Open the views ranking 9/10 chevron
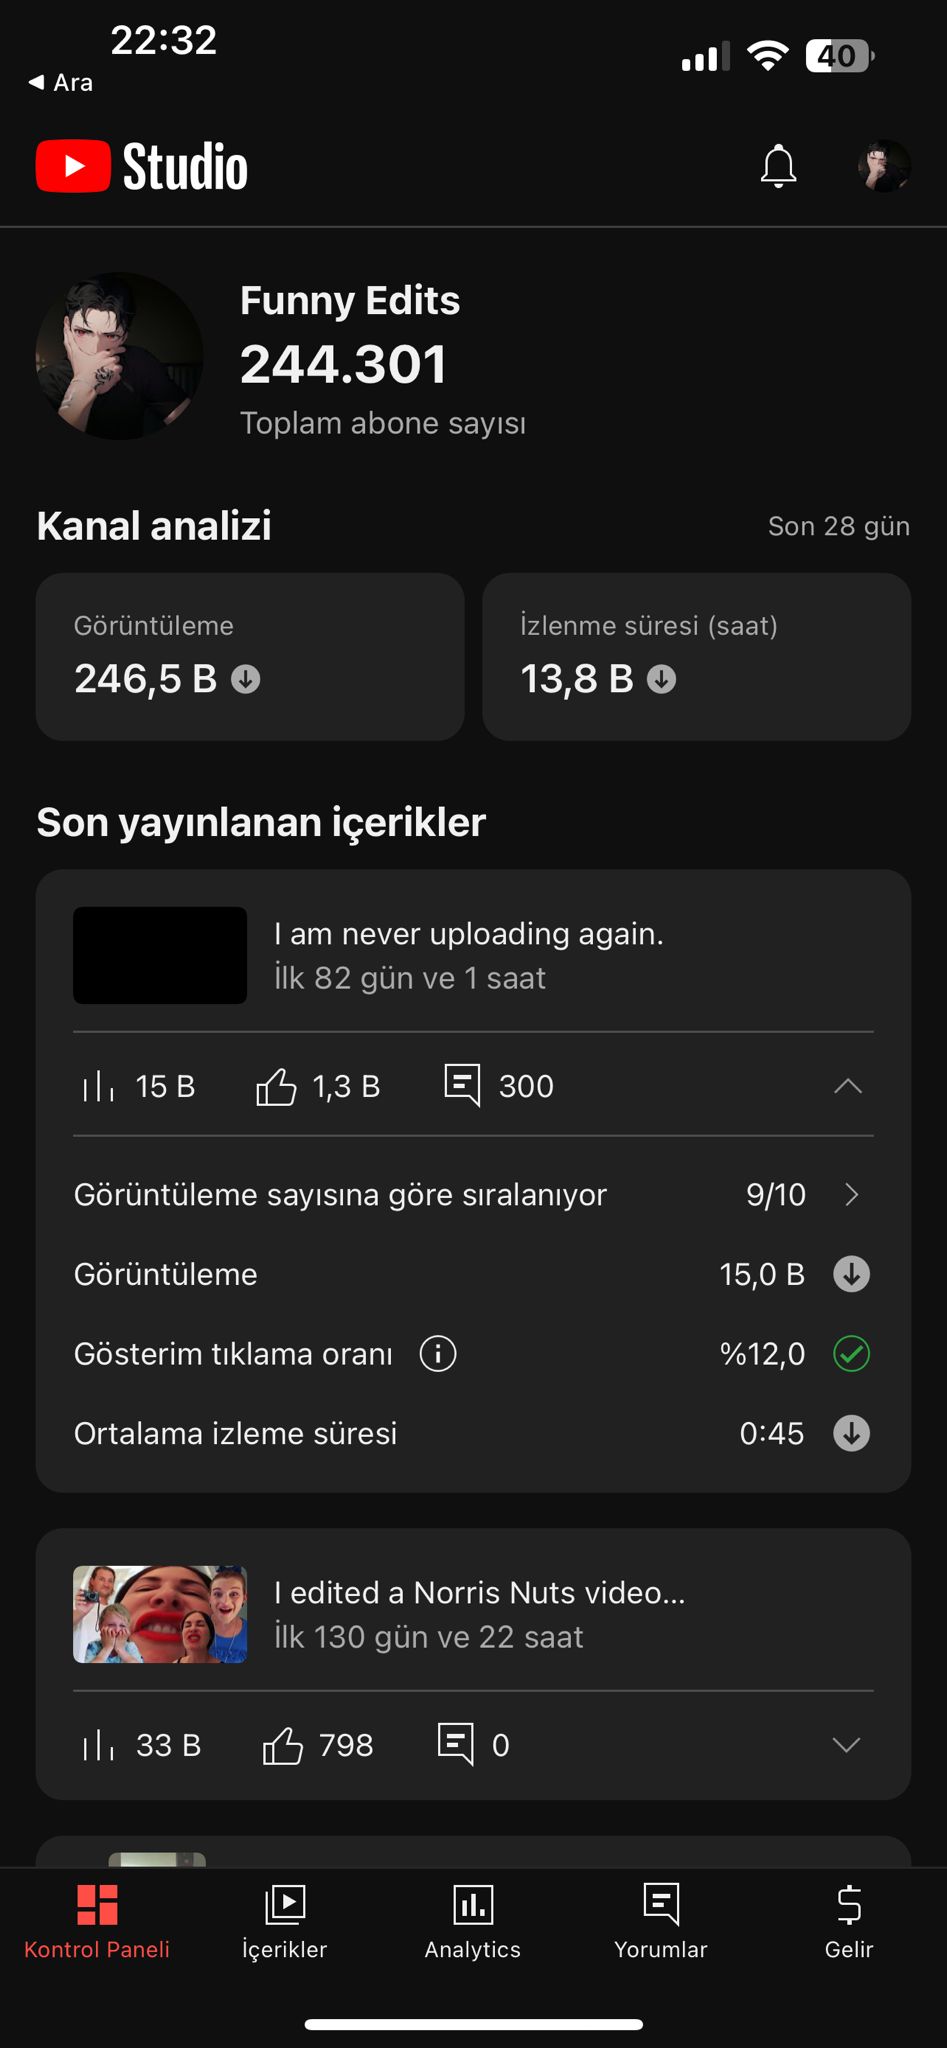 click(x=852, y=1194)
